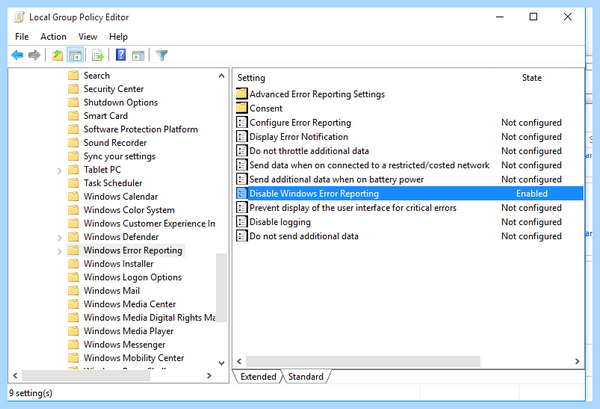
Task: Click tree pane scroll up arrow
Action: [x=222, y=76]
